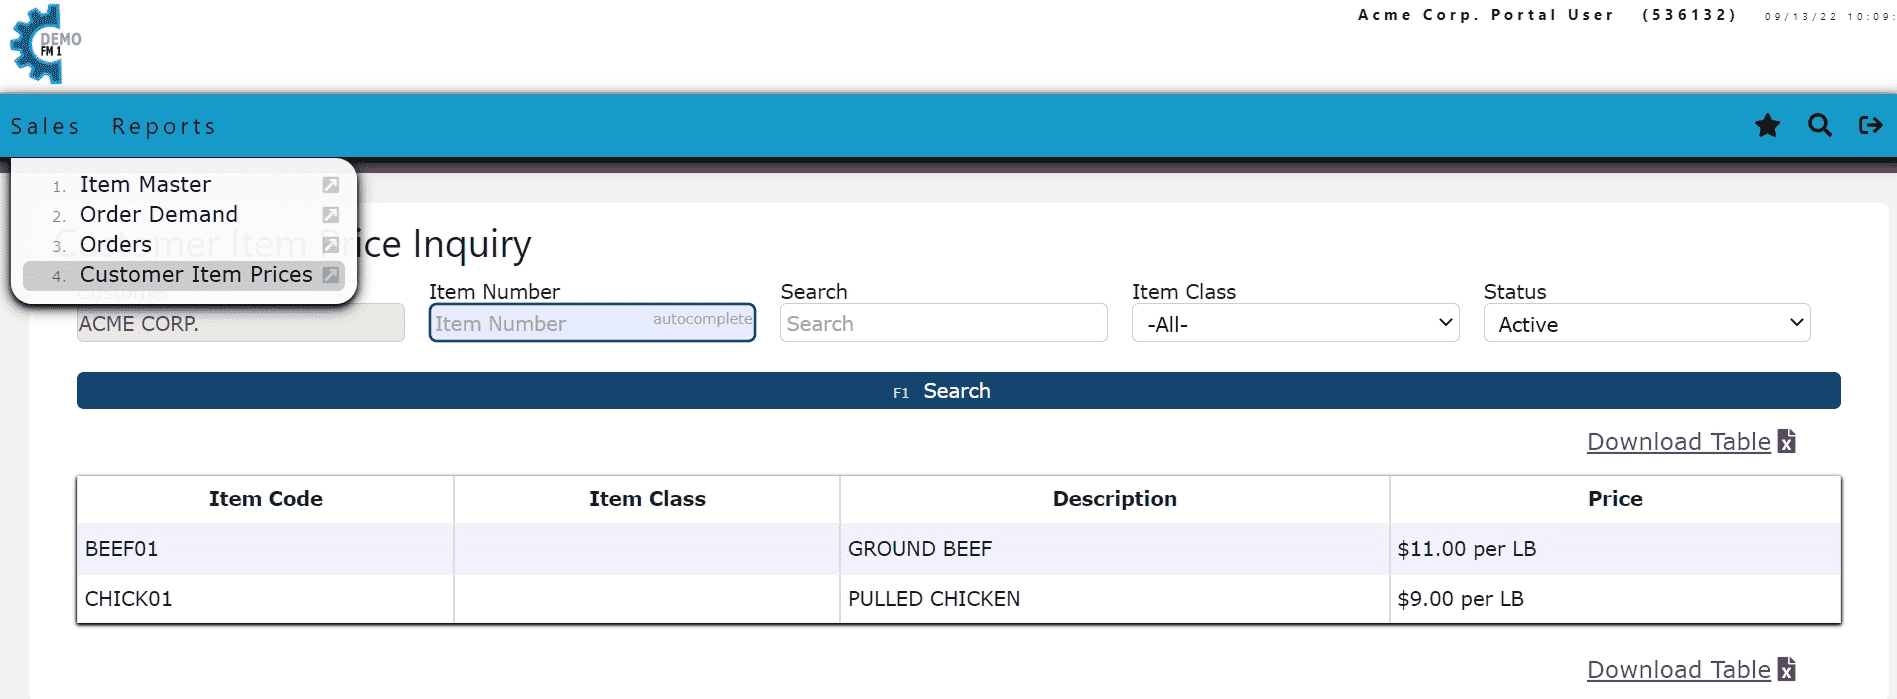Image resolution: width=1897 pixels, height=699 pixels.
Task: Click Excel icon beside top Download Table
Action: point(1787,441)
